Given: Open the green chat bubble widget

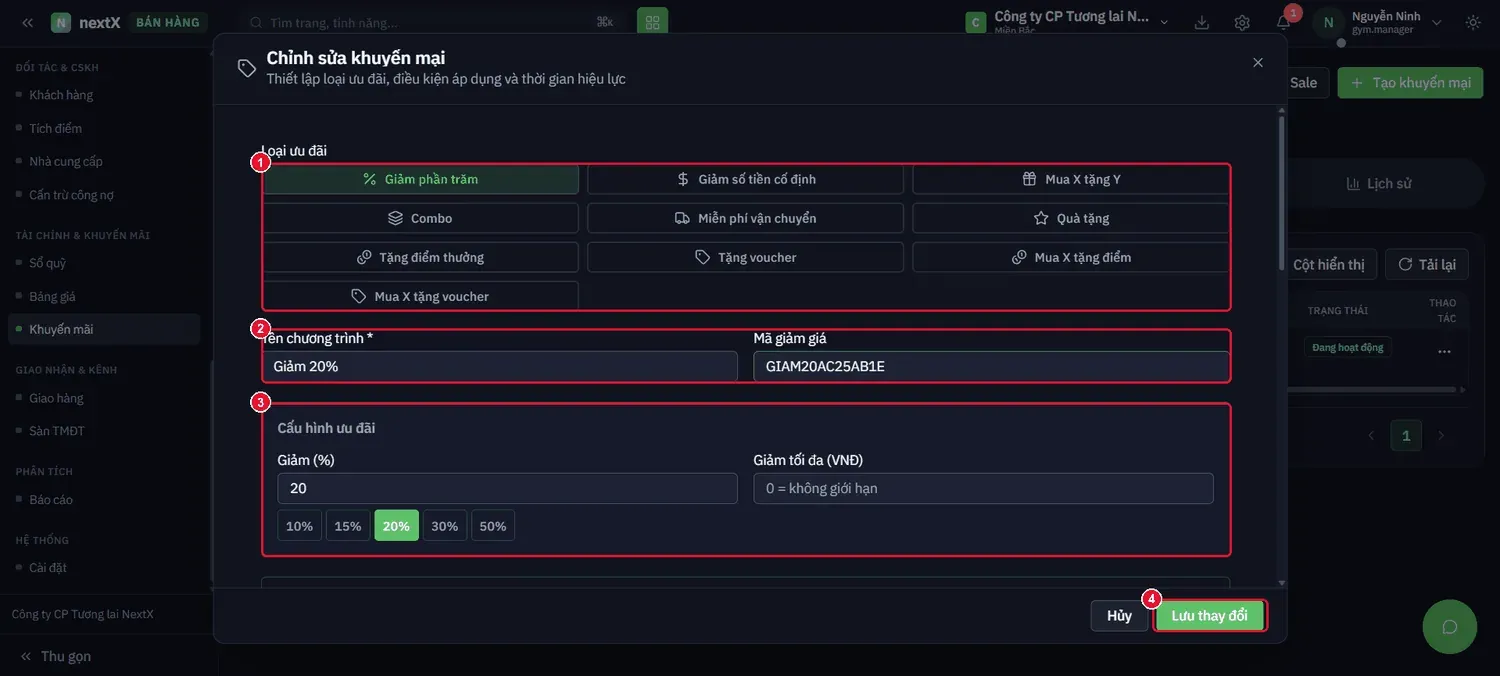Looking at the screenshot, I should [x=1449, y=627].
